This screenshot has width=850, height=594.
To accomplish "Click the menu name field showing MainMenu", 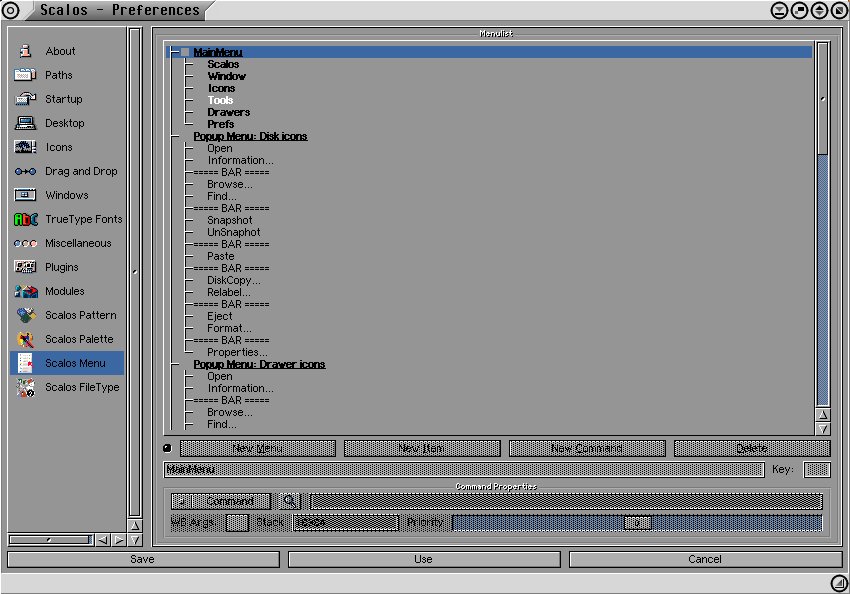I will (x=464, y=469).
